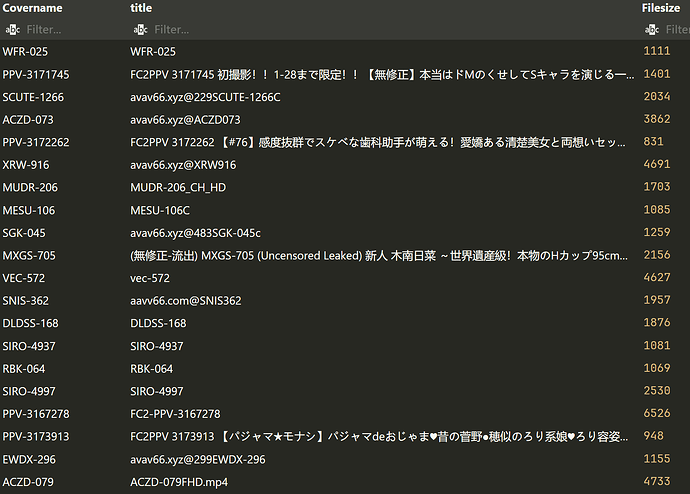
Task: Sort by the Covername column header
Action: [x=33, y=8]
